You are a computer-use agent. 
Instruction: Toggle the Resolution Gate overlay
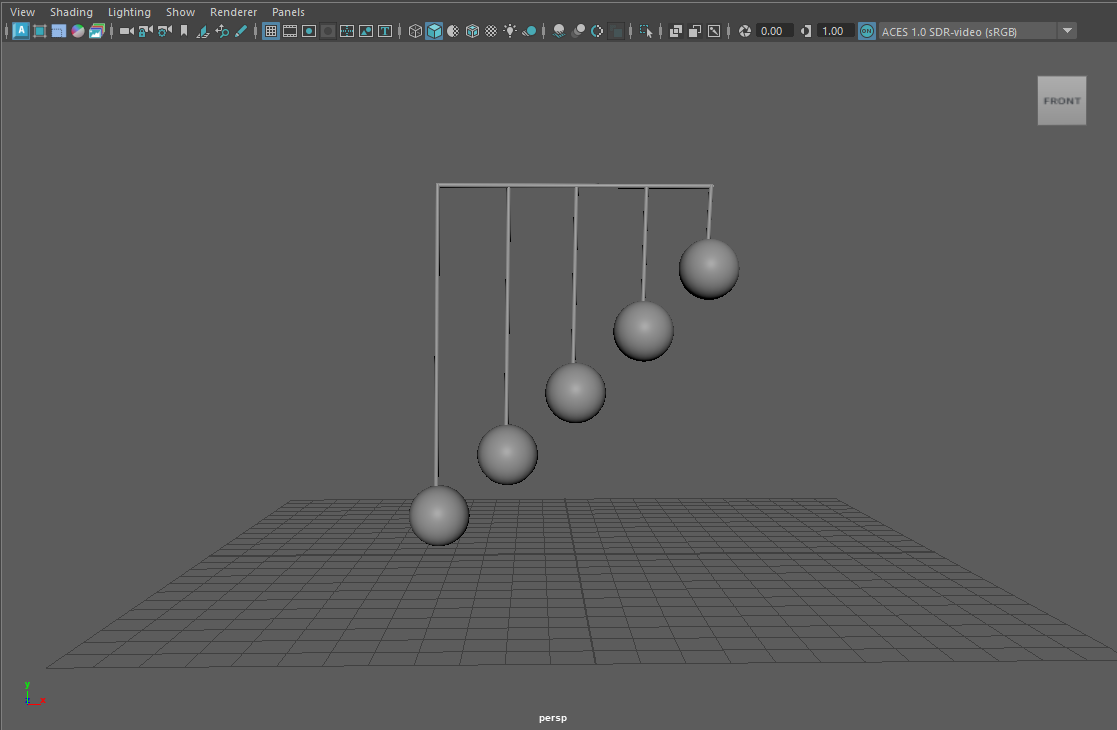[309, 31]
